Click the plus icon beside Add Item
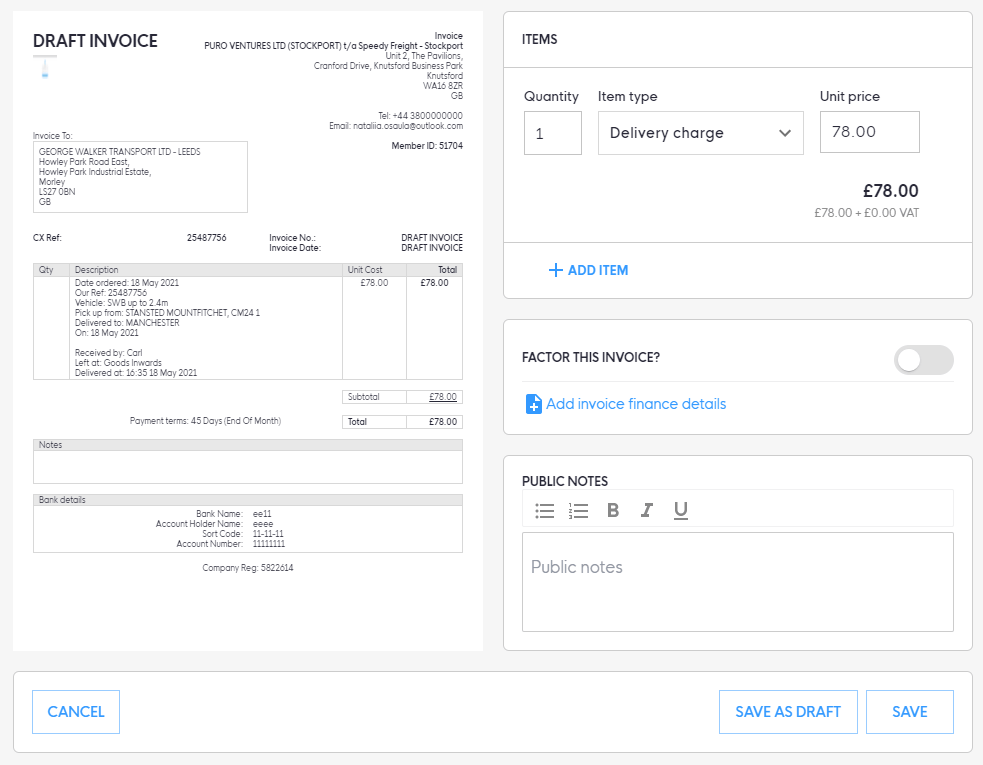The height and width of the screenshot is (765, 983). tap(555, 270)
